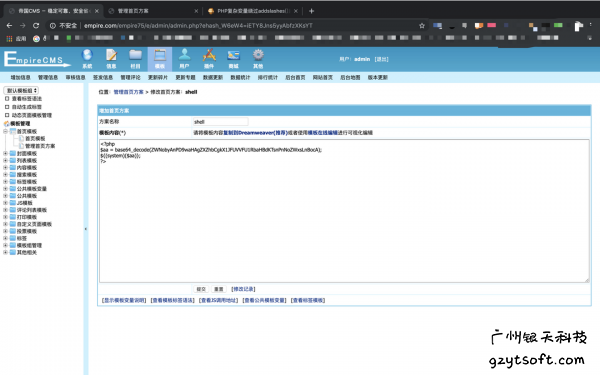Expand the 内容模板 tree node
Screen dimensions: 600x375
(x=6, y=168)
